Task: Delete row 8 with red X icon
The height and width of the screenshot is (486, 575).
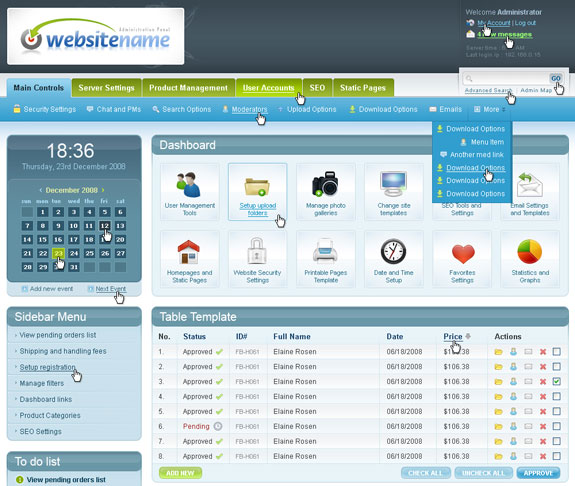Action: click(x=543, y=456)
